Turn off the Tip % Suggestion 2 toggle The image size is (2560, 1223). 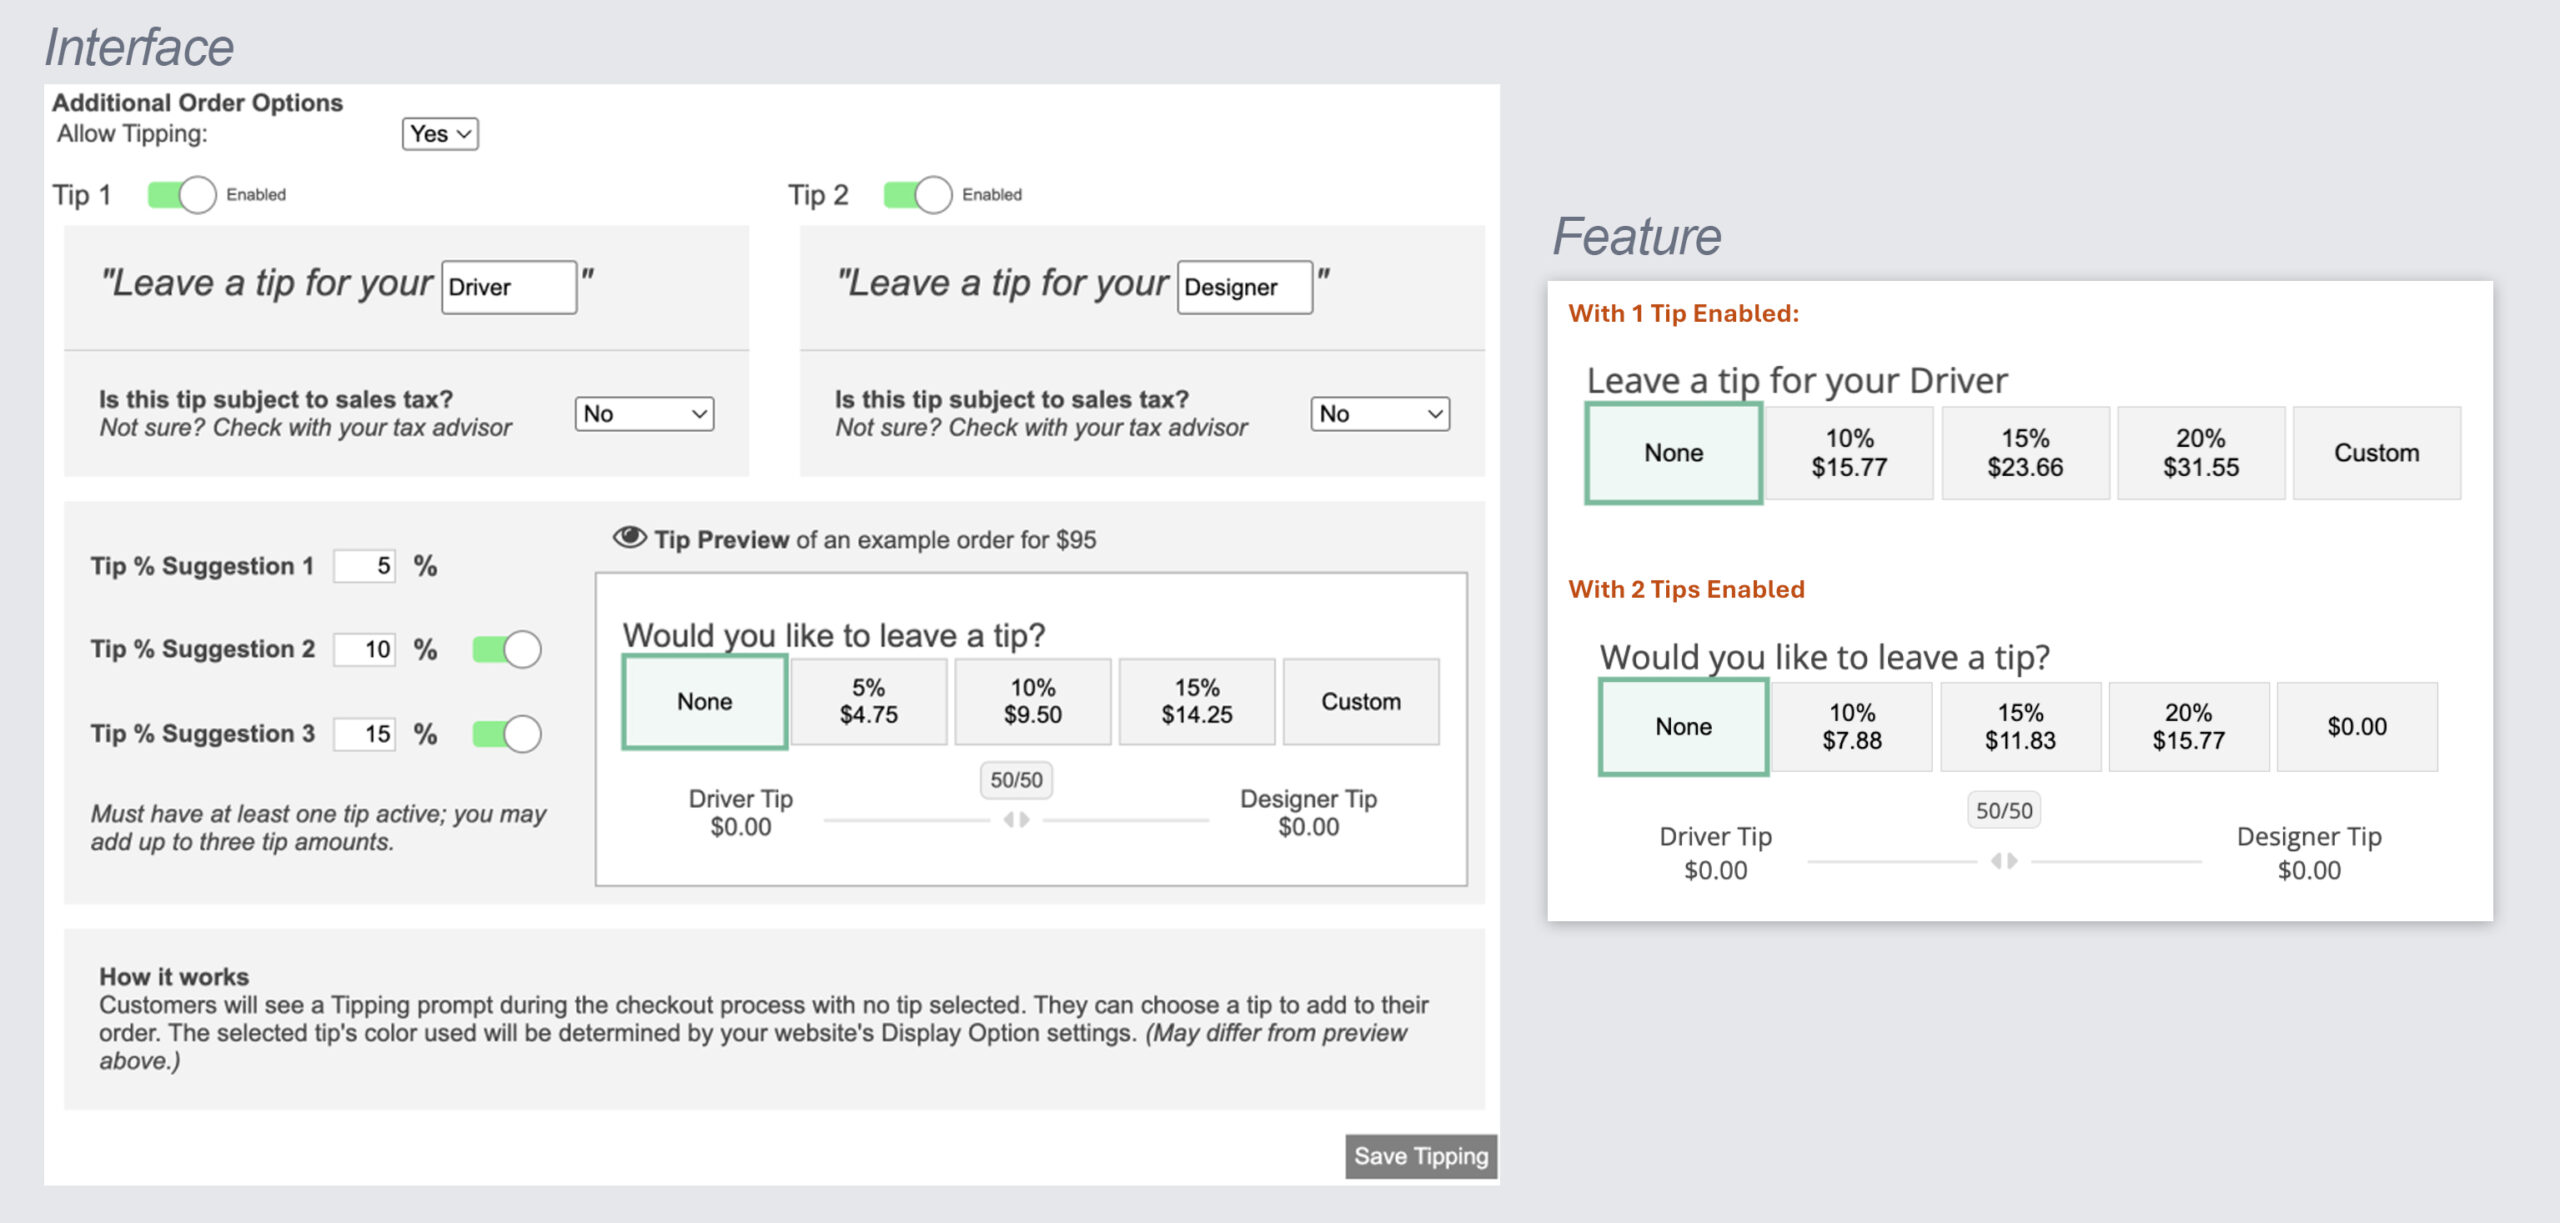point(507,650)
